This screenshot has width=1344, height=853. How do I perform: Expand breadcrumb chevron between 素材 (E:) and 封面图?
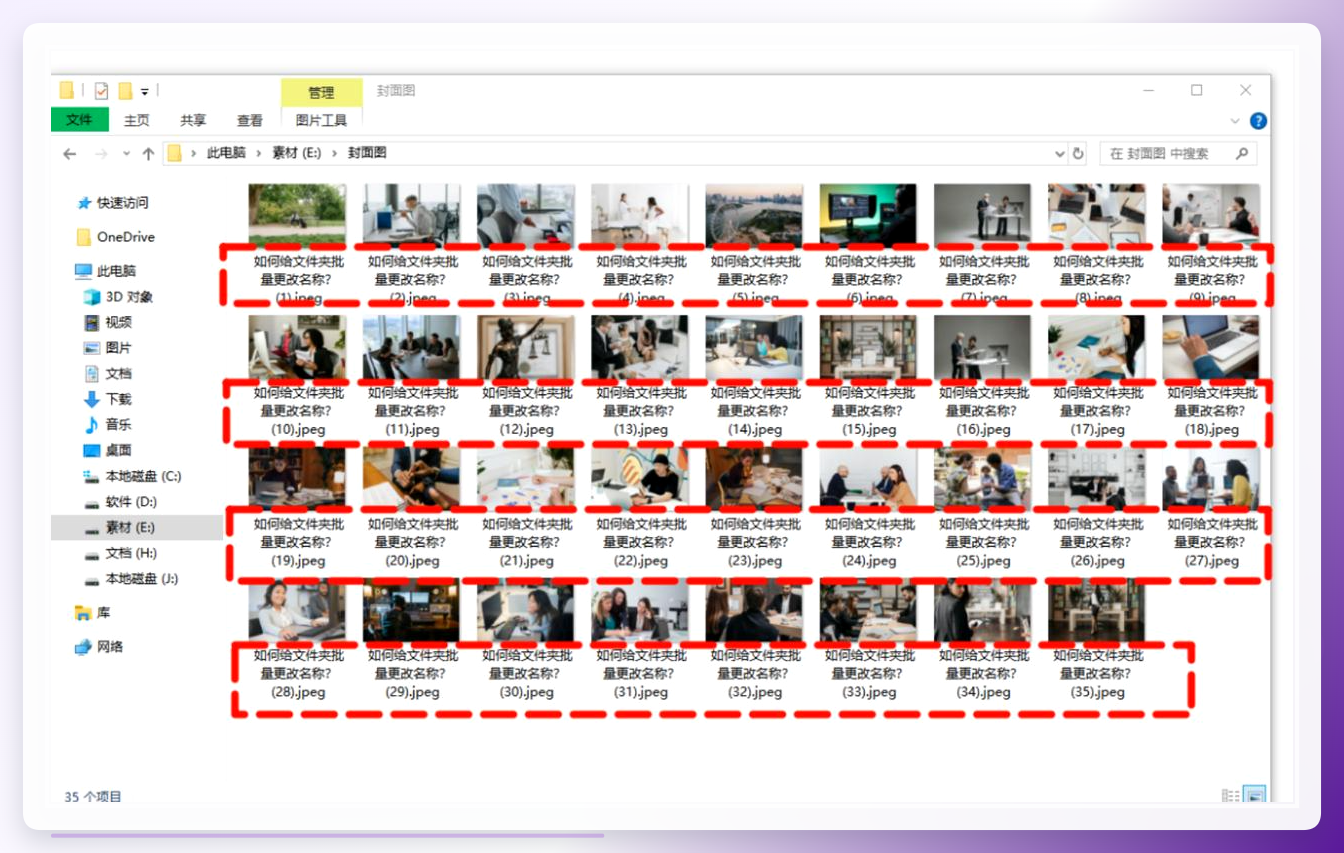coord(334,154)
